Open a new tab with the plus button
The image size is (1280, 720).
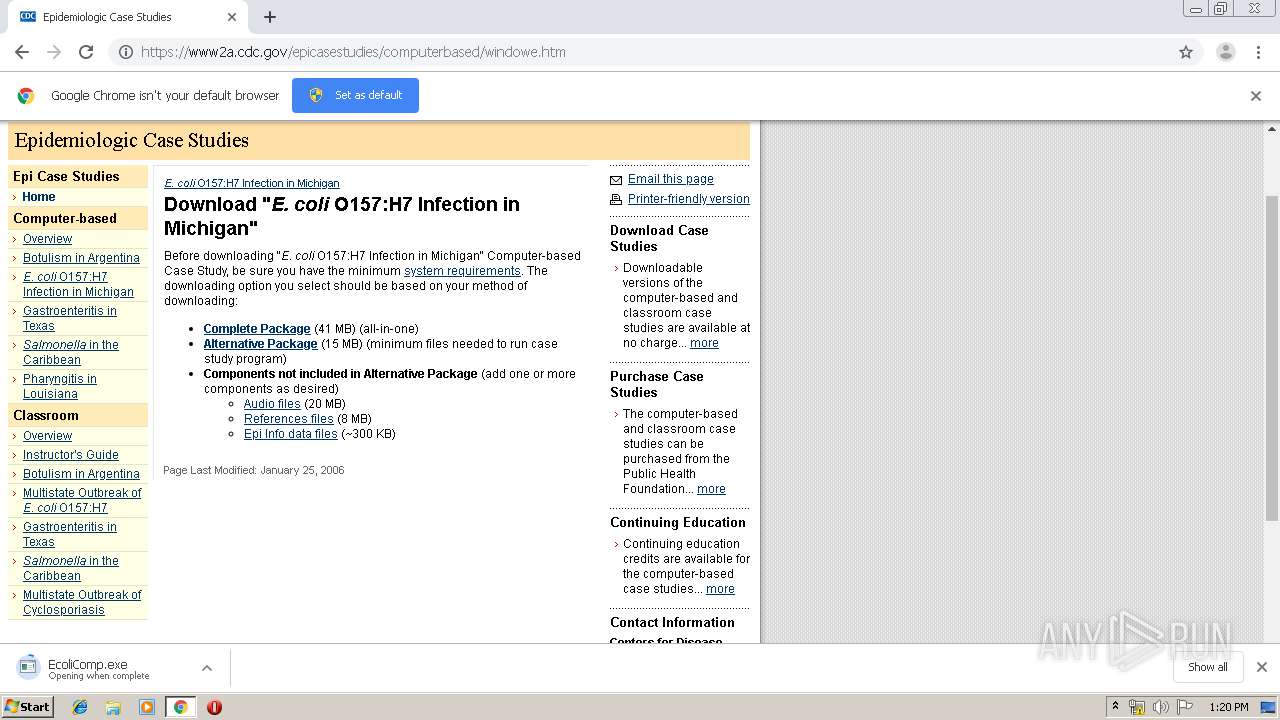point(270,17)
